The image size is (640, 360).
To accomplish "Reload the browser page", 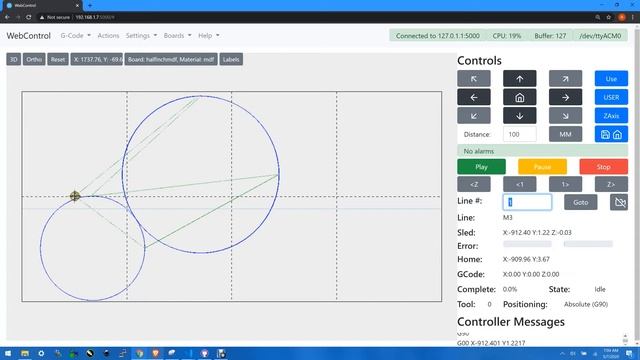I will coord(29,17).
